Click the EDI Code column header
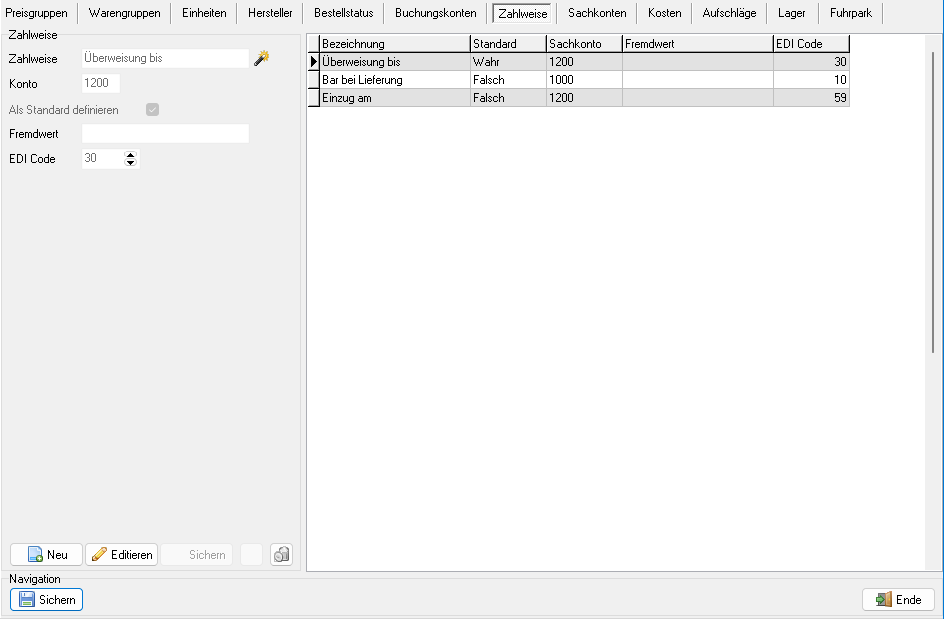Image resolution: width=944 pixels, height=619 pixels. tap(810, 44)
